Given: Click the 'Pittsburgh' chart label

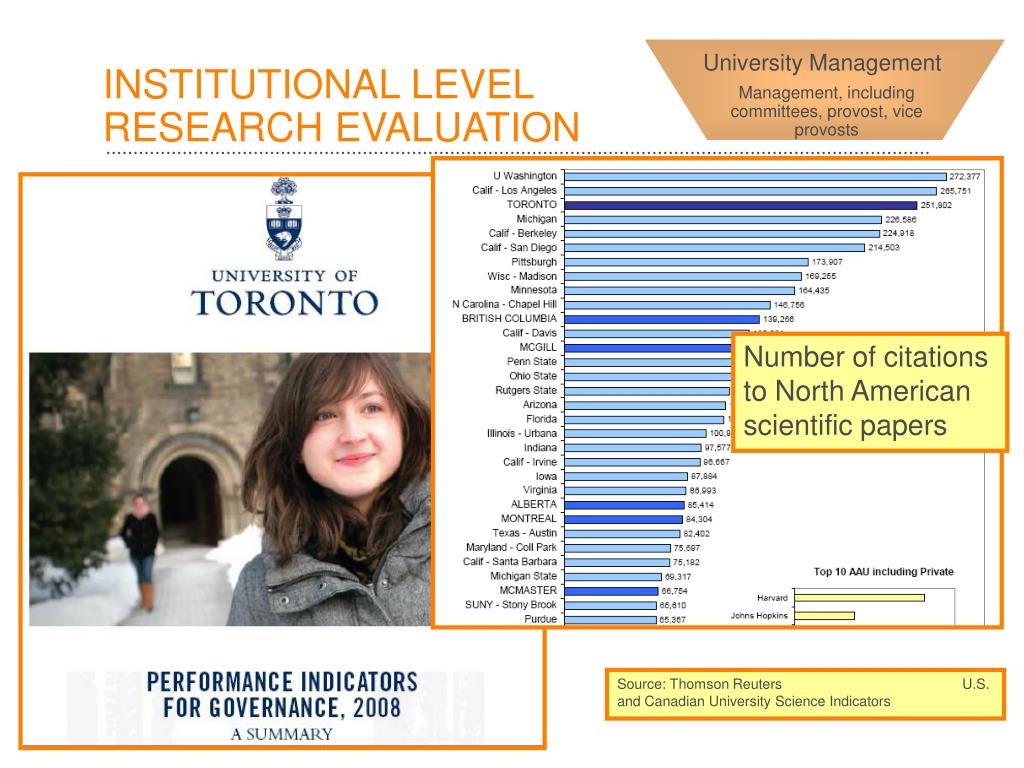Looking at the screenshot, I should (534, 262).
